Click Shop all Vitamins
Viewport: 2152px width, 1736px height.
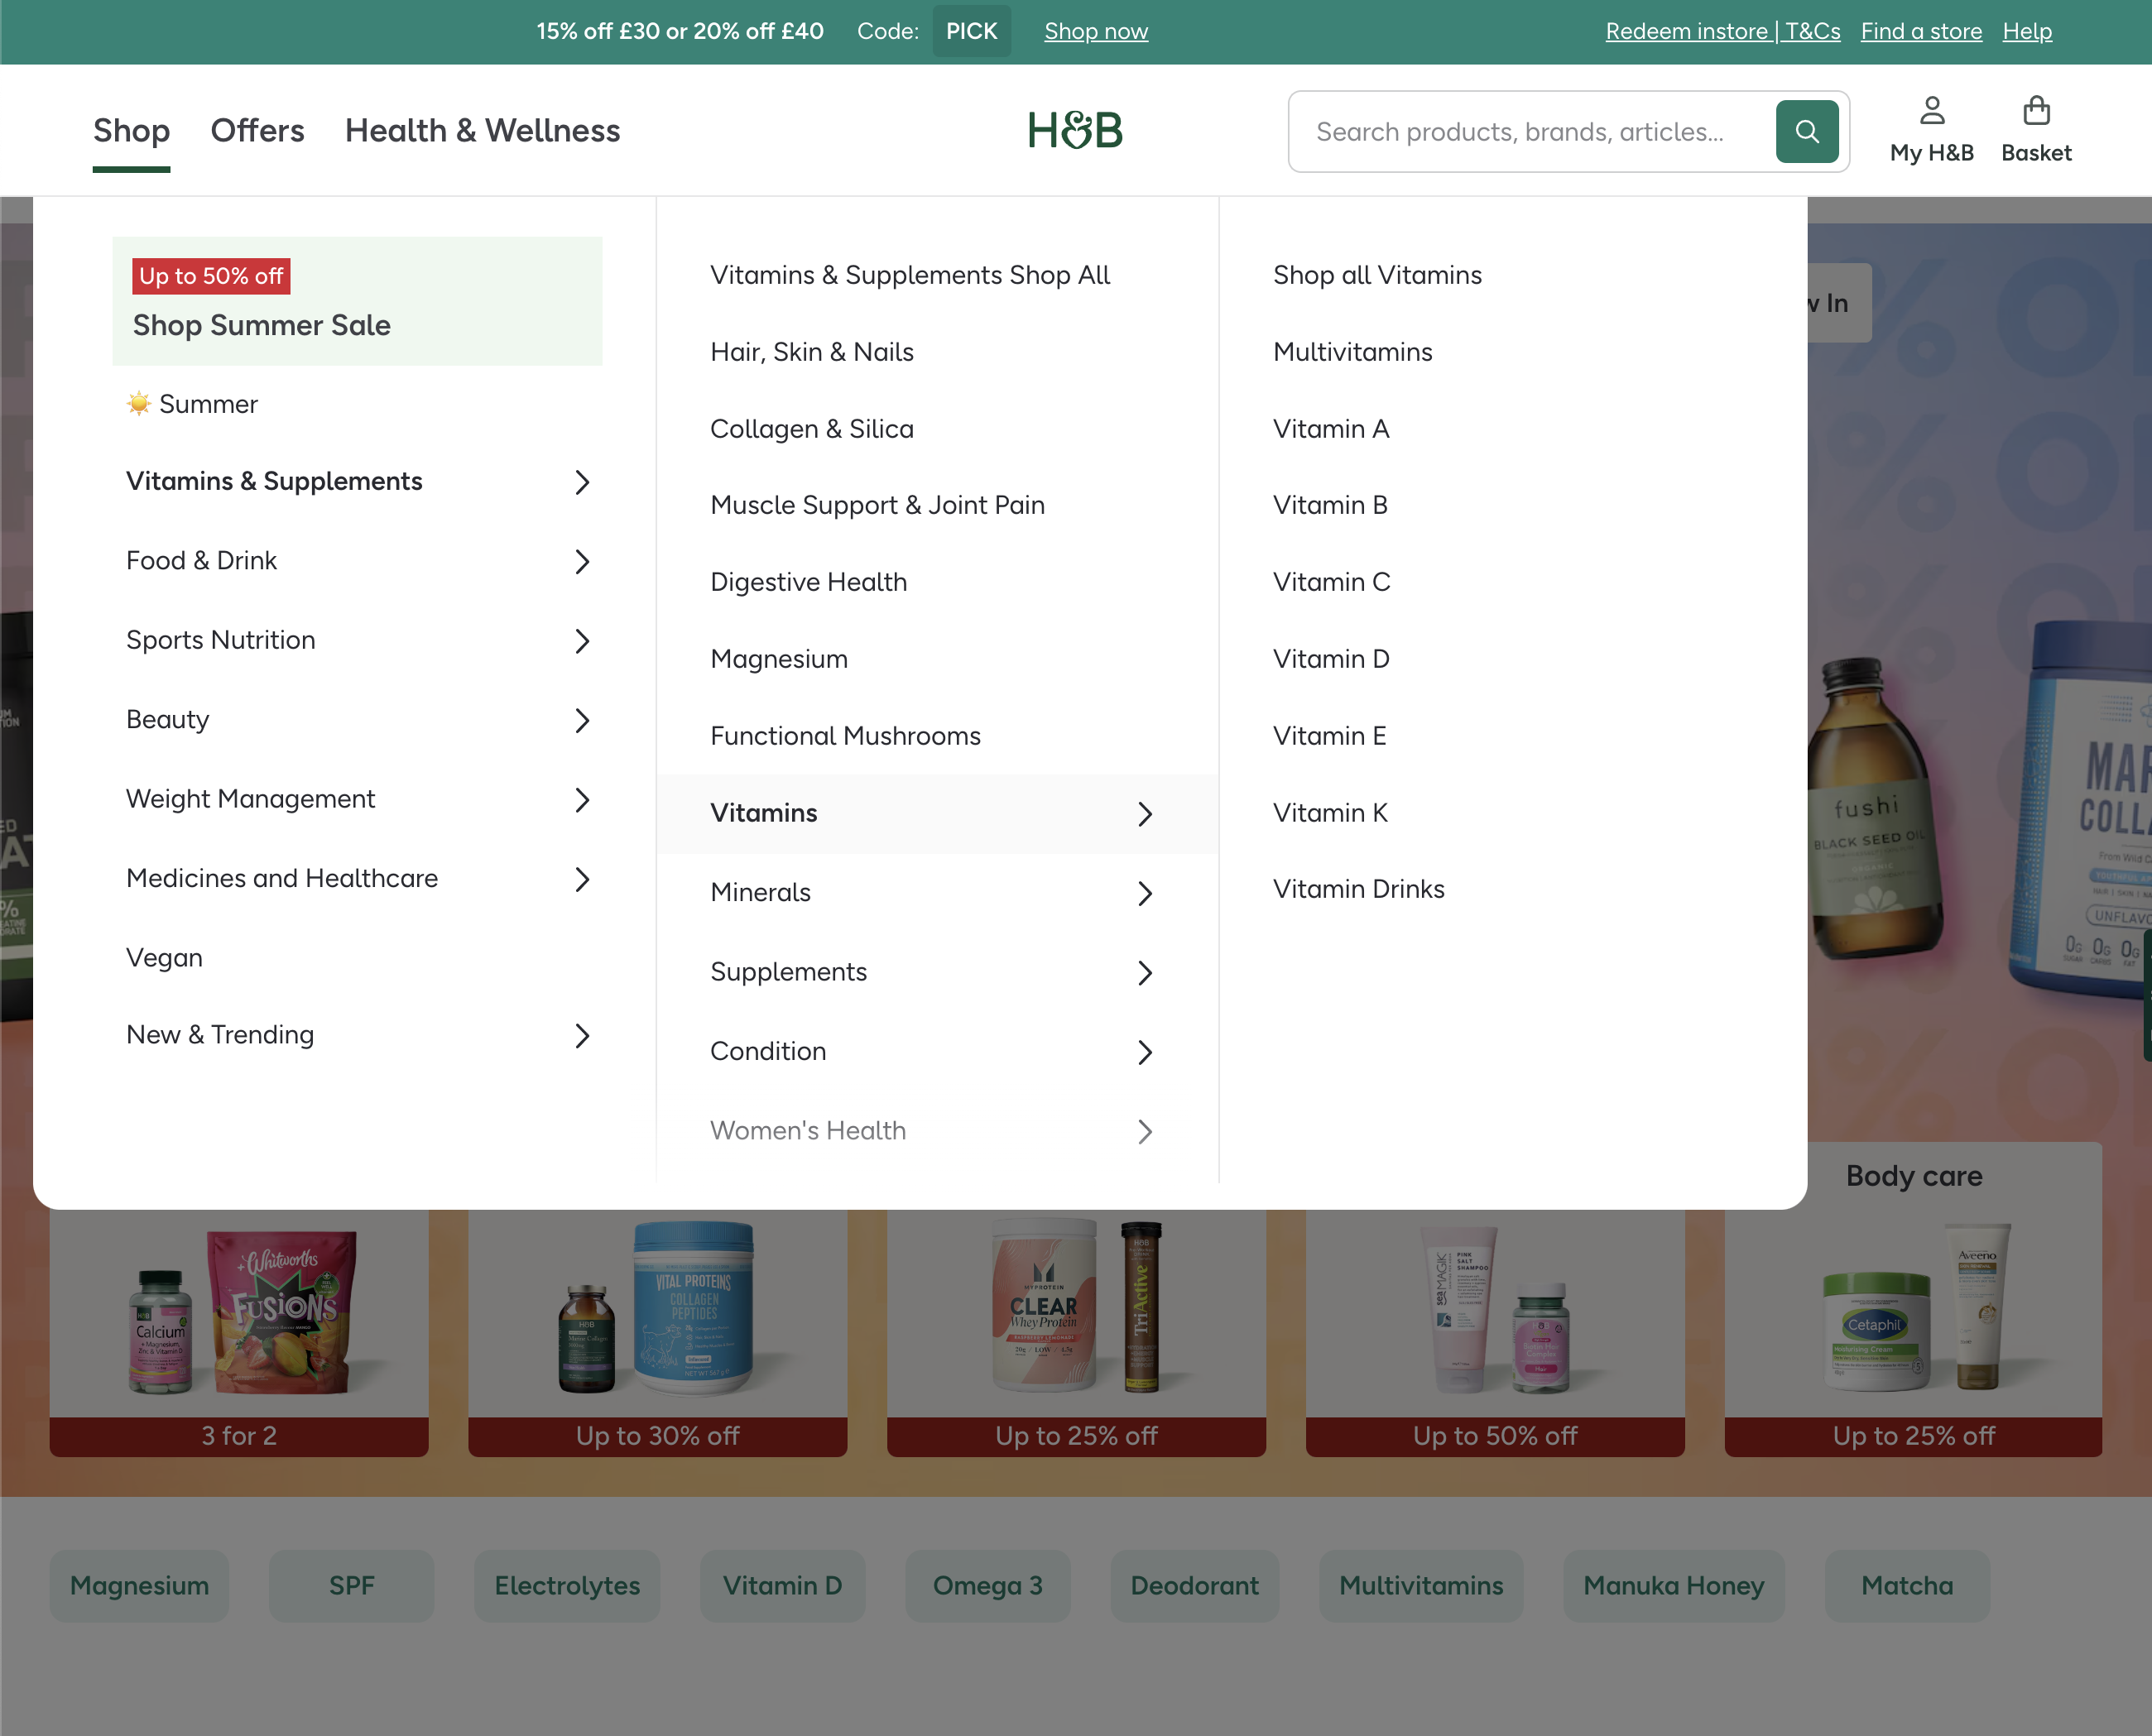click(x=1377, y=275)
